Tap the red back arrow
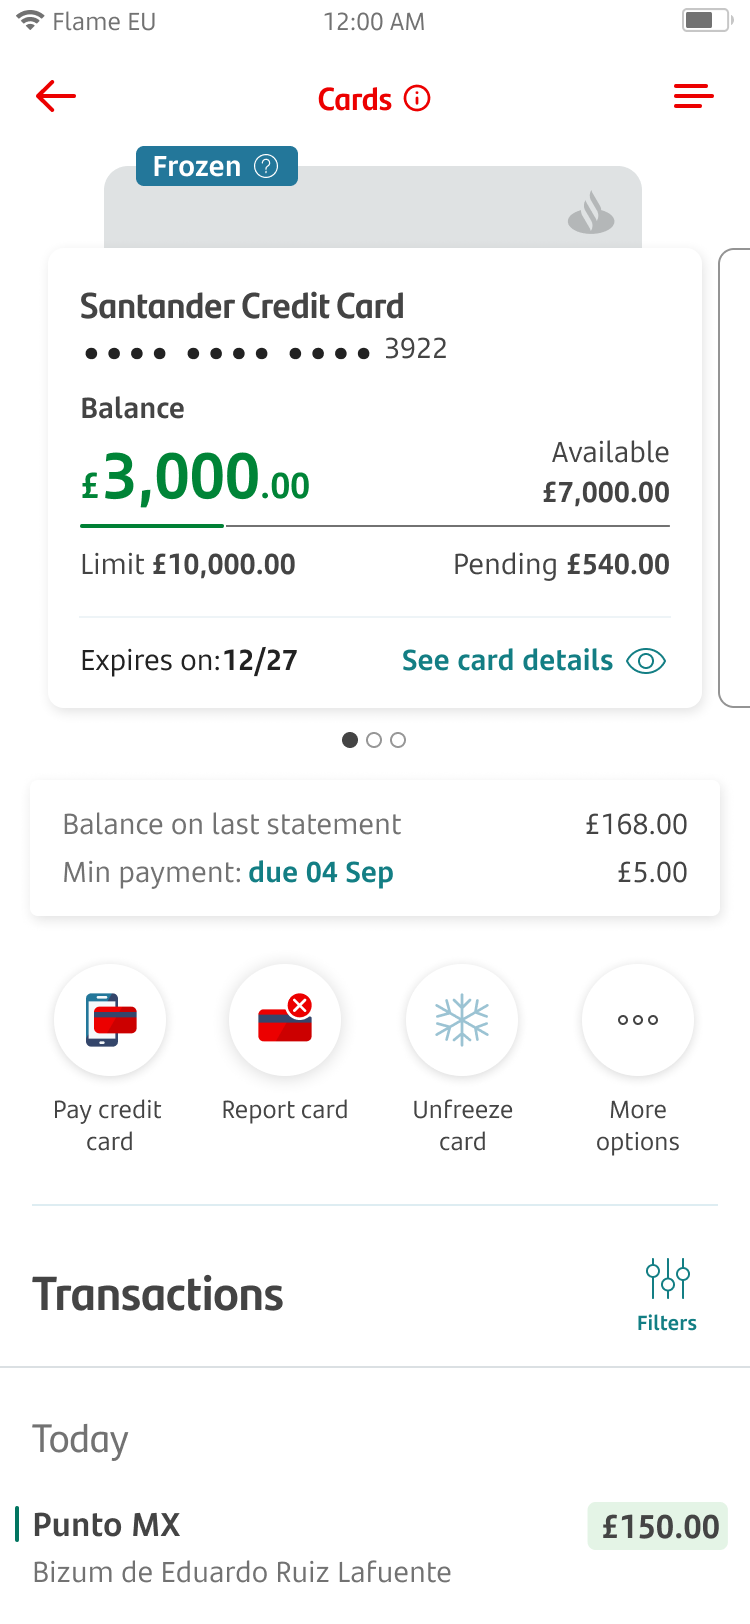This screenshot has width=750, height=1624. (56, 97)
